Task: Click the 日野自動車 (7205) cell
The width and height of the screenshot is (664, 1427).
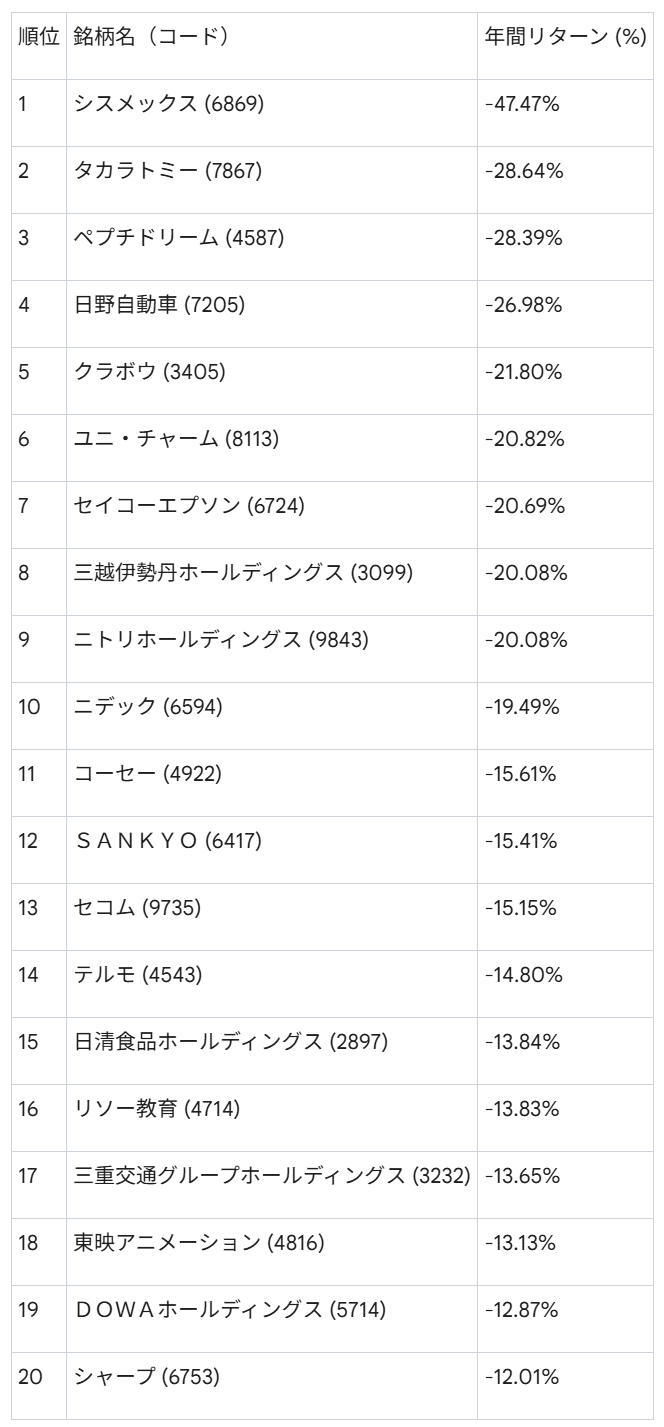Action: point(159,304)
